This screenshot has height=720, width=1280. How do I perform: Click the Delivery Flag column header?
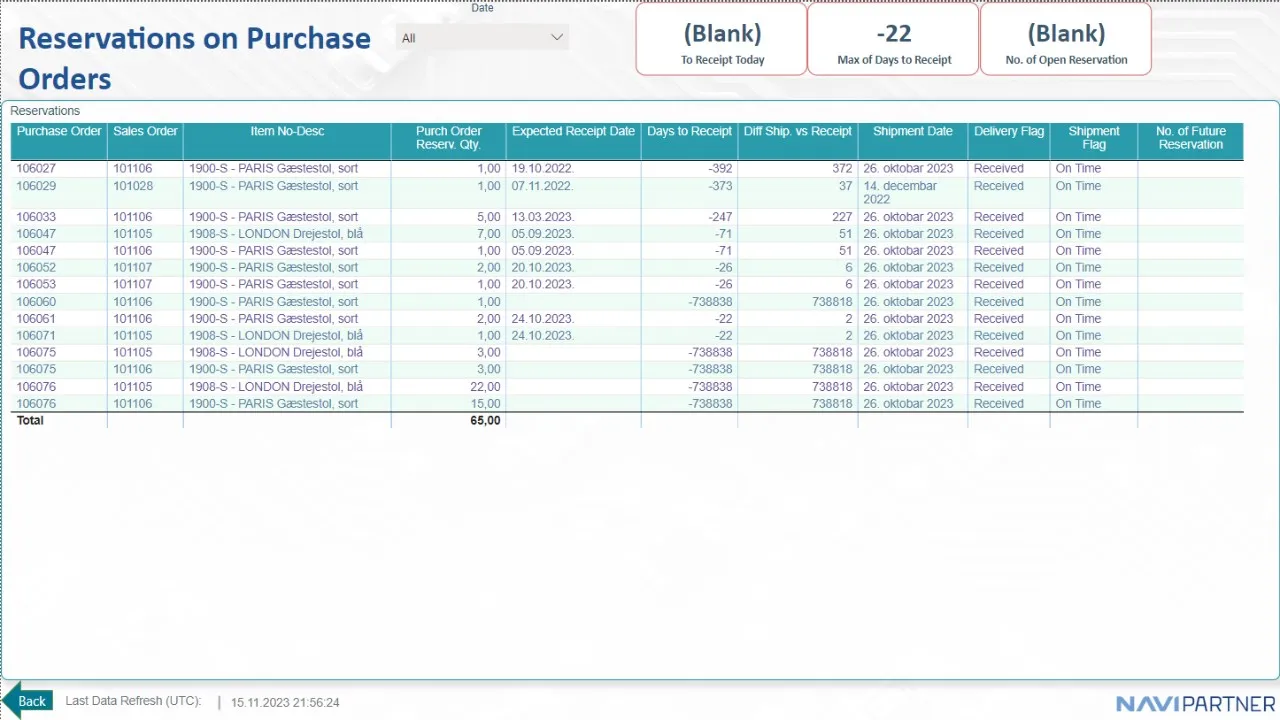click(x=1009, y=131)
